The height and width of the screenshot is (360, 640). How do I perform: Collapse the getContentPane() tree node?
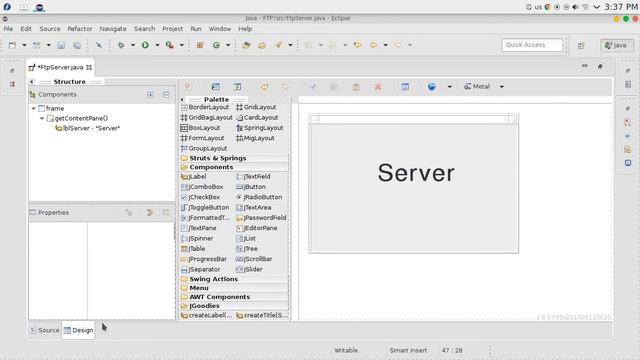pyautogui.click(x=42, y=118)
